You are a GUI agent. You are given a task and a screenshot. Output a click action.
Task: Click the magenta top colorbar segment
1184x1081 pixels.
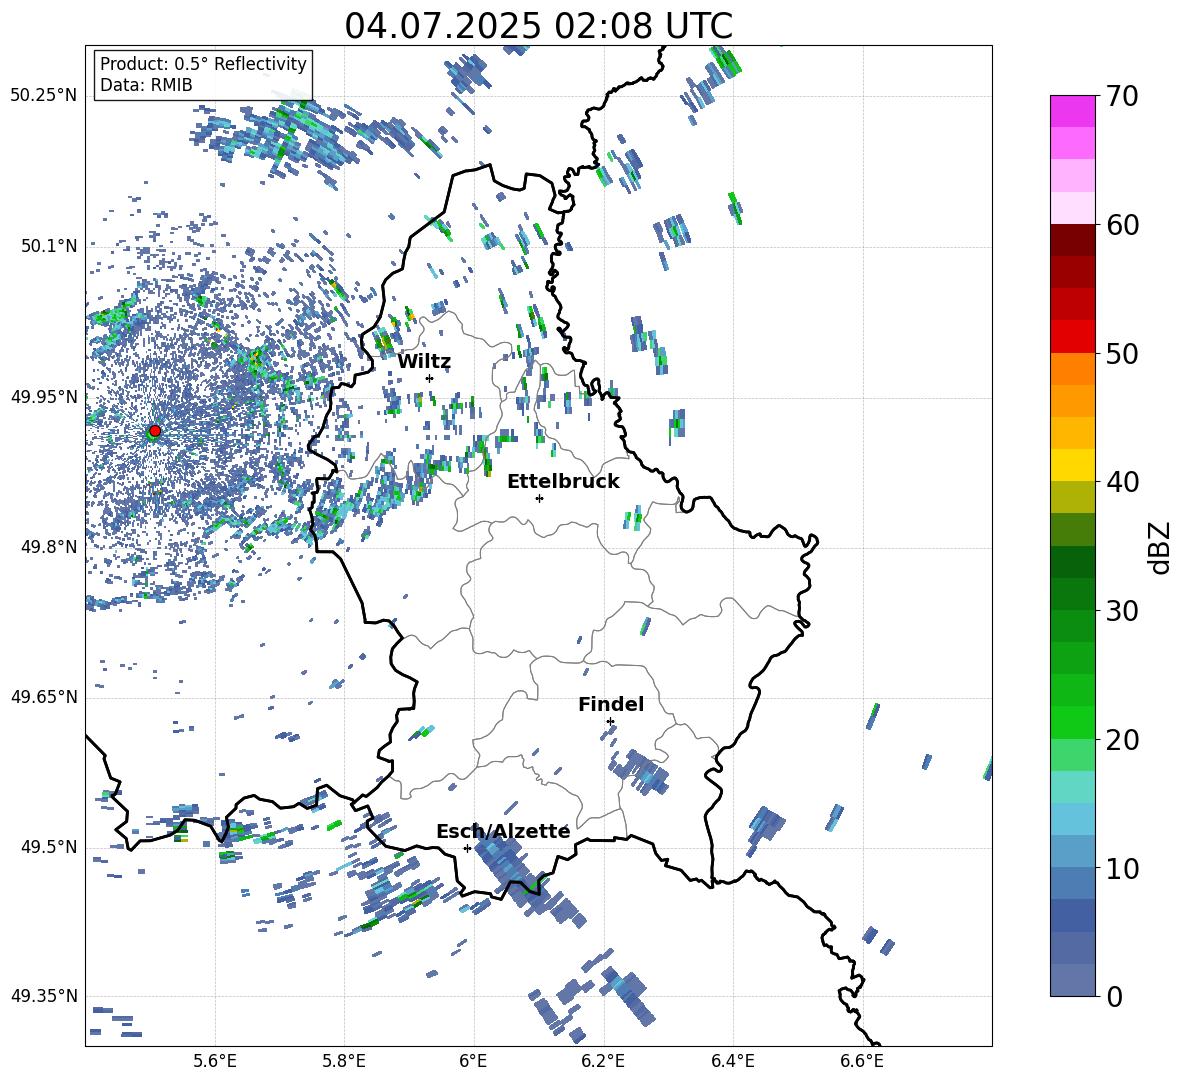coord(1072,112)
